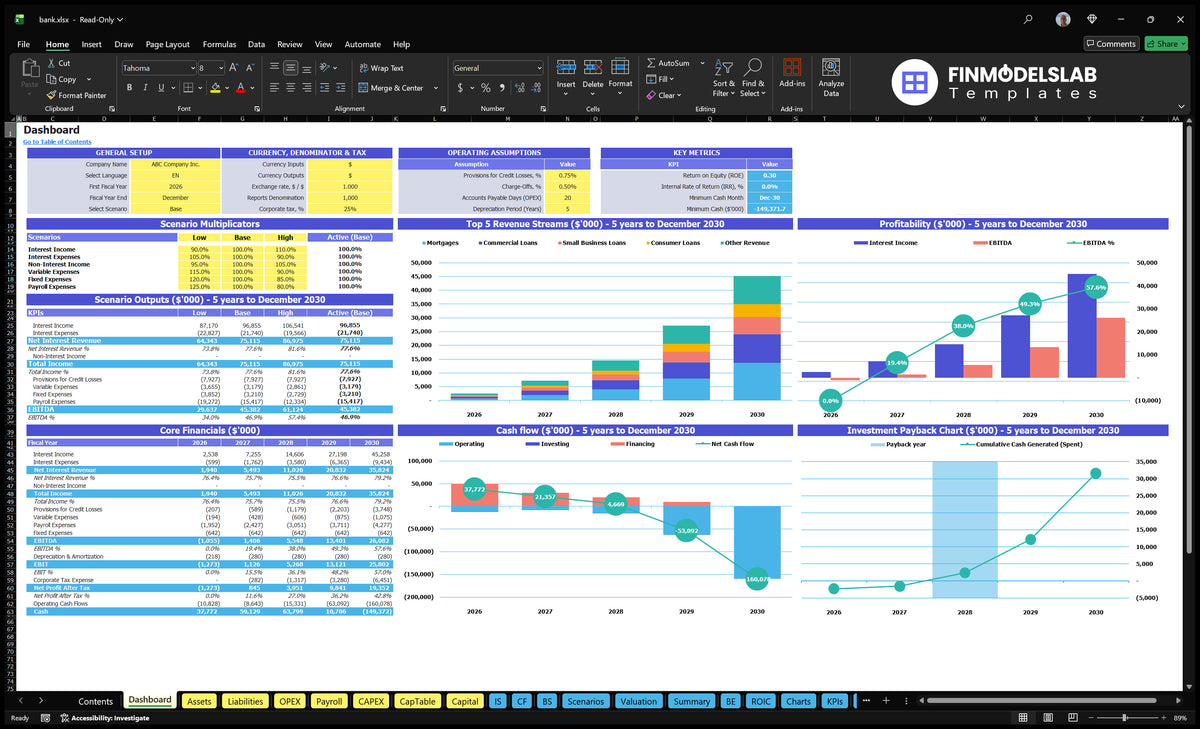This screenshot has height=729, width=1200.
Task: Switch to Page Break Preview icon
Action: 1073,718
